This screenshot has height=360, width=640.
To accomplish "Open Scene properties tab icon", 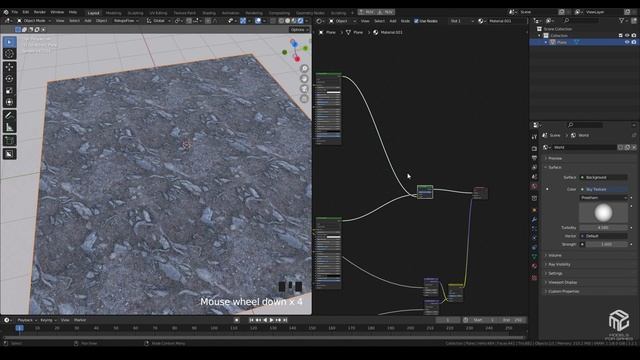I will [534, 177].
